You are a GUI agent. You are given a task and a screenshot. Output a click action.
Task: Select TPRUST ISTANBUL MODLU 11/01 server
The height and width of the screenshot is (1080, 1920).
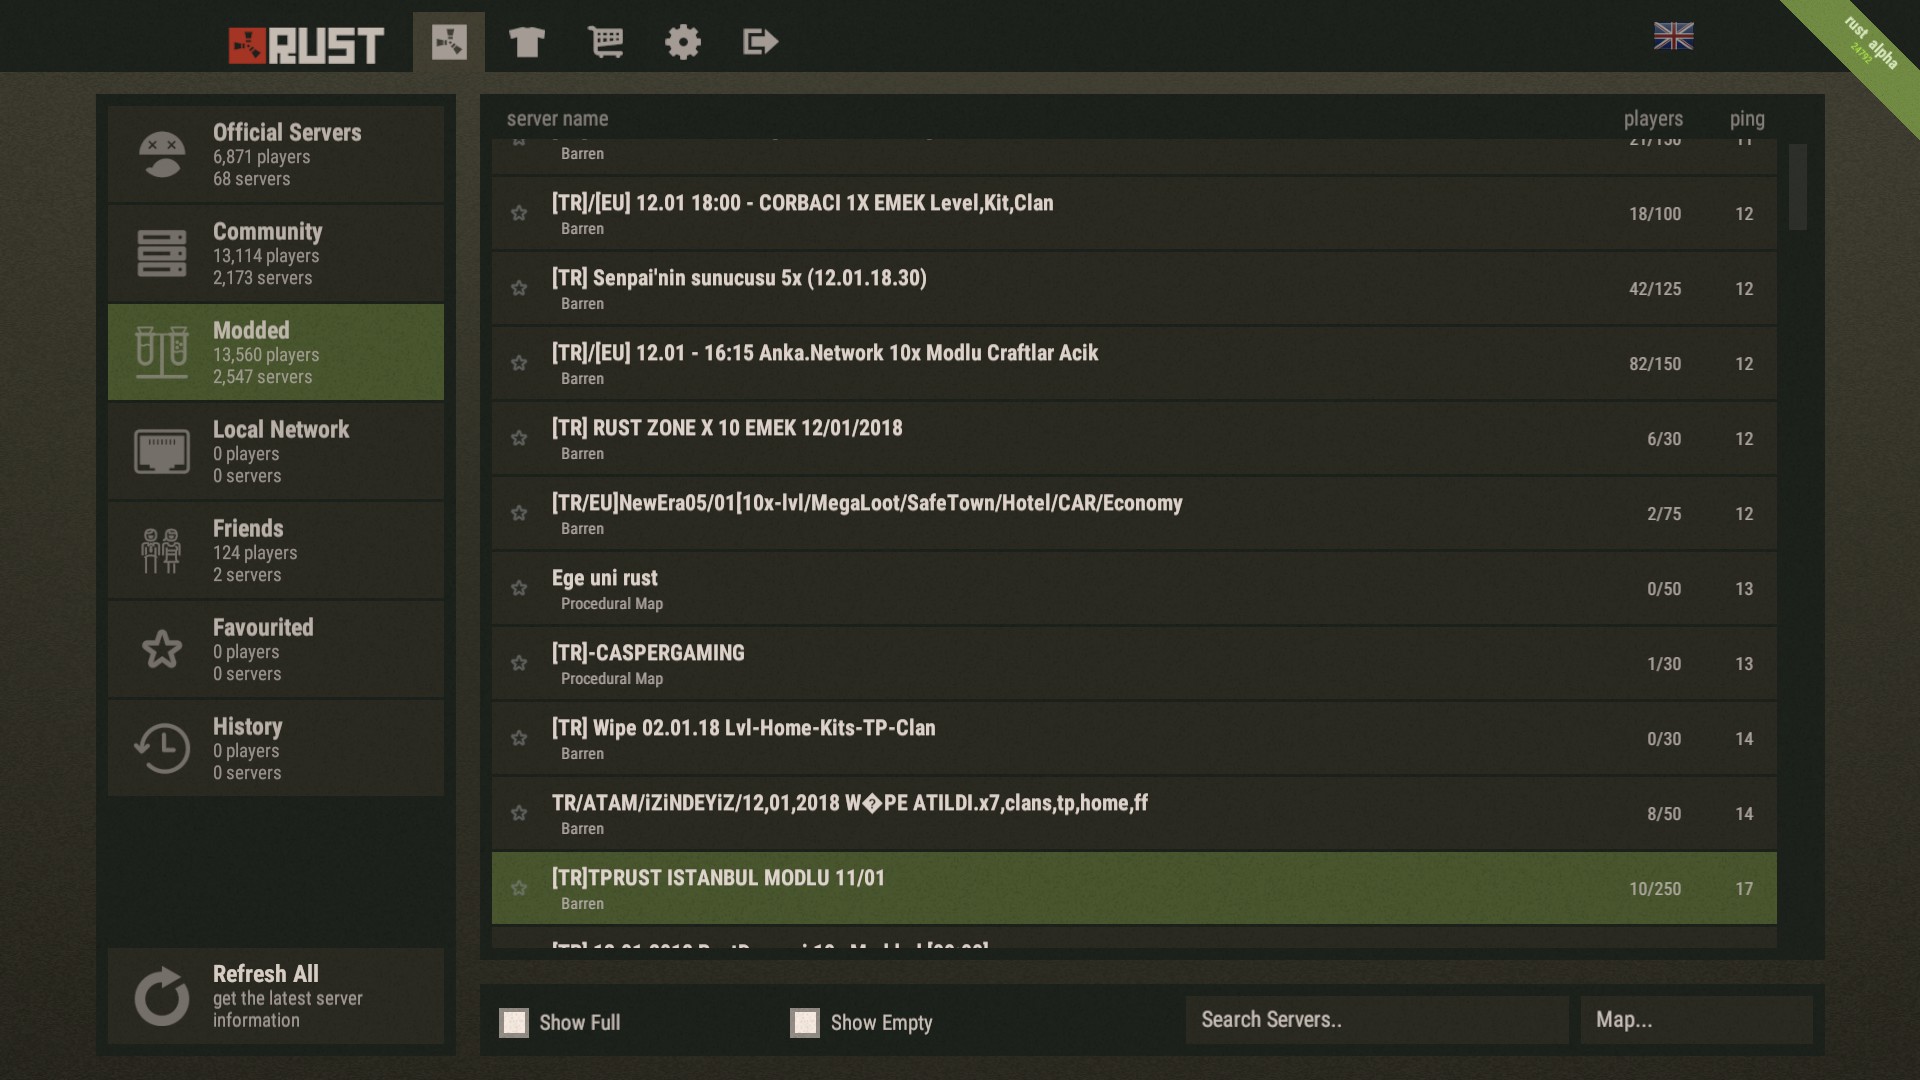click(1133, 887)
